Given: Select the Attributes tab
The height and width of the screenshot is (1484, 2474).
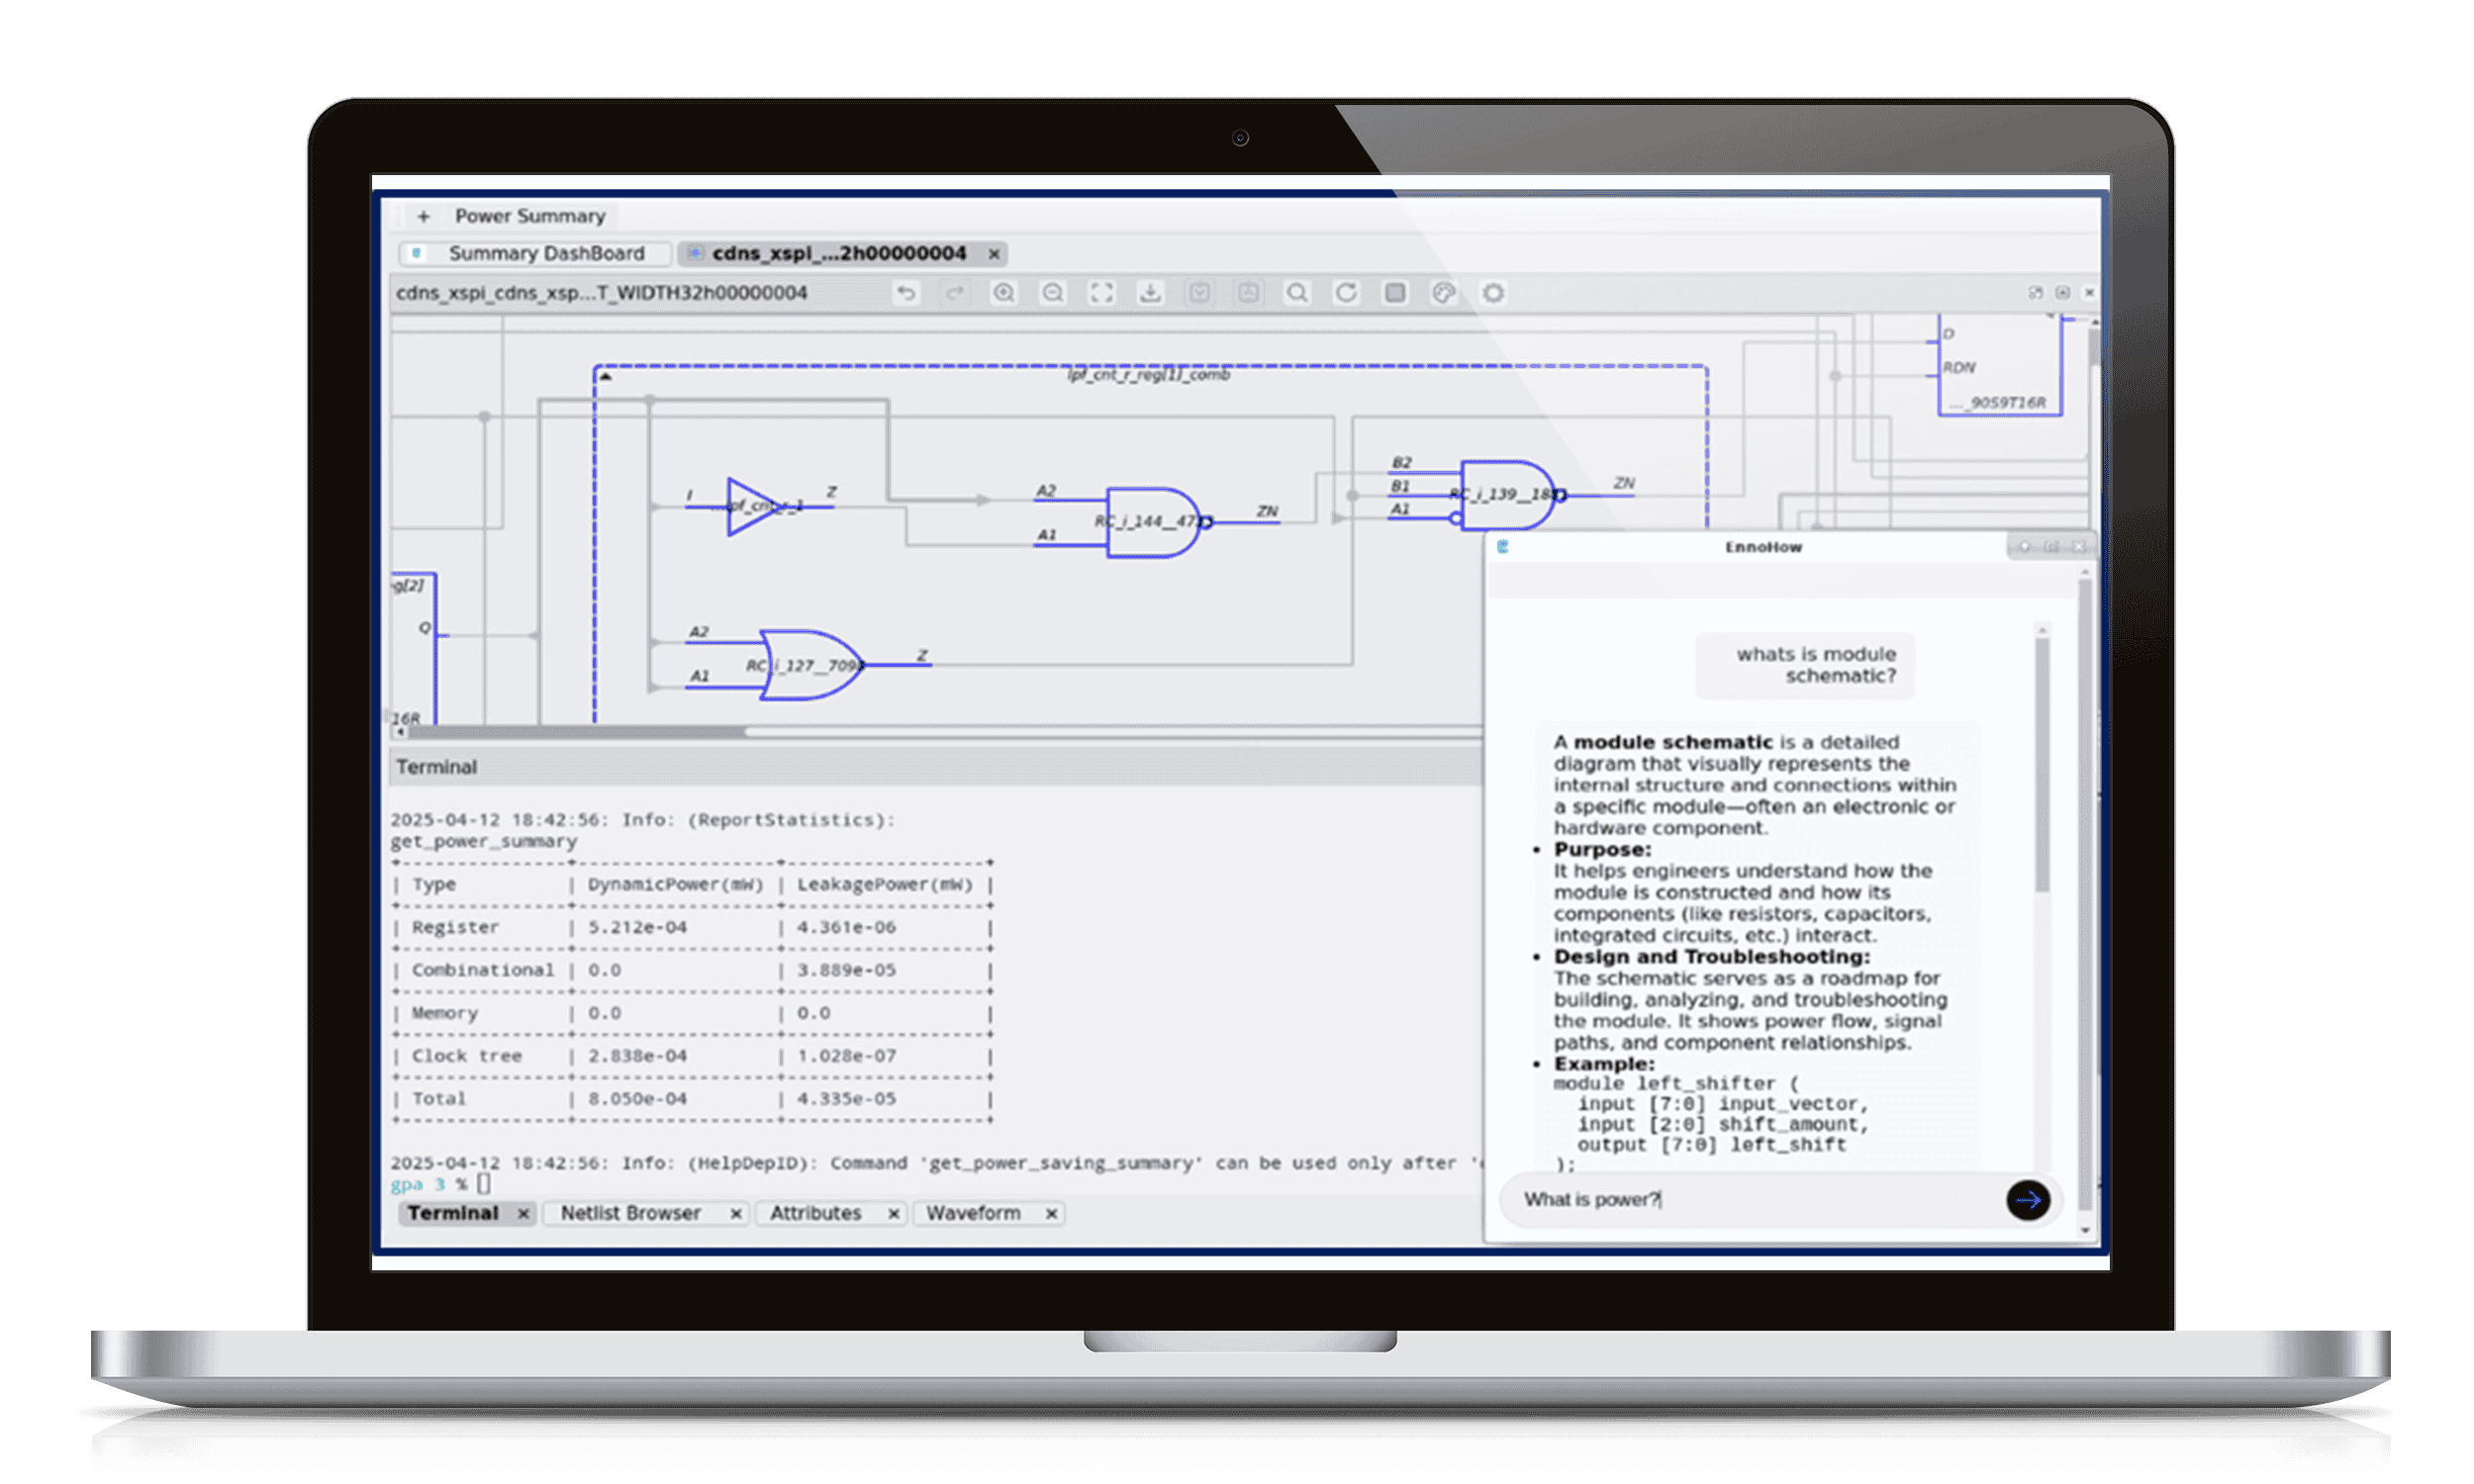Looking at the screenshot, I should pyautogui.click(x=815, y=1213).
